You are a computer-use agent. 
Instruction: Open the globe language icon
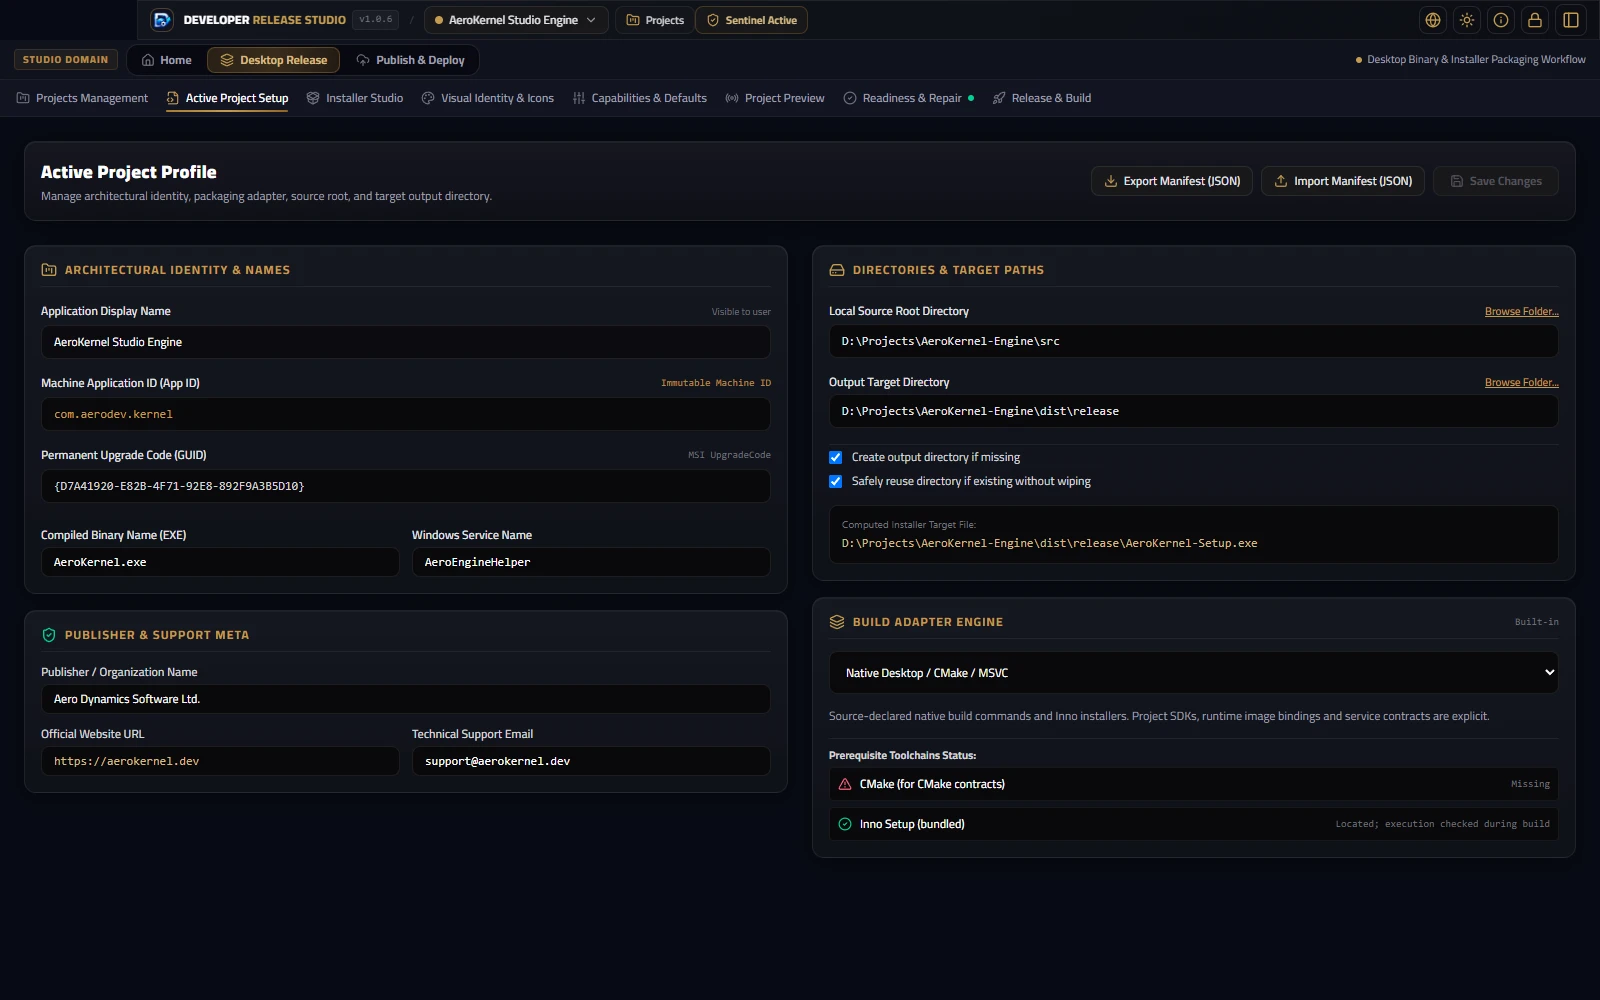click(1433, 20)
